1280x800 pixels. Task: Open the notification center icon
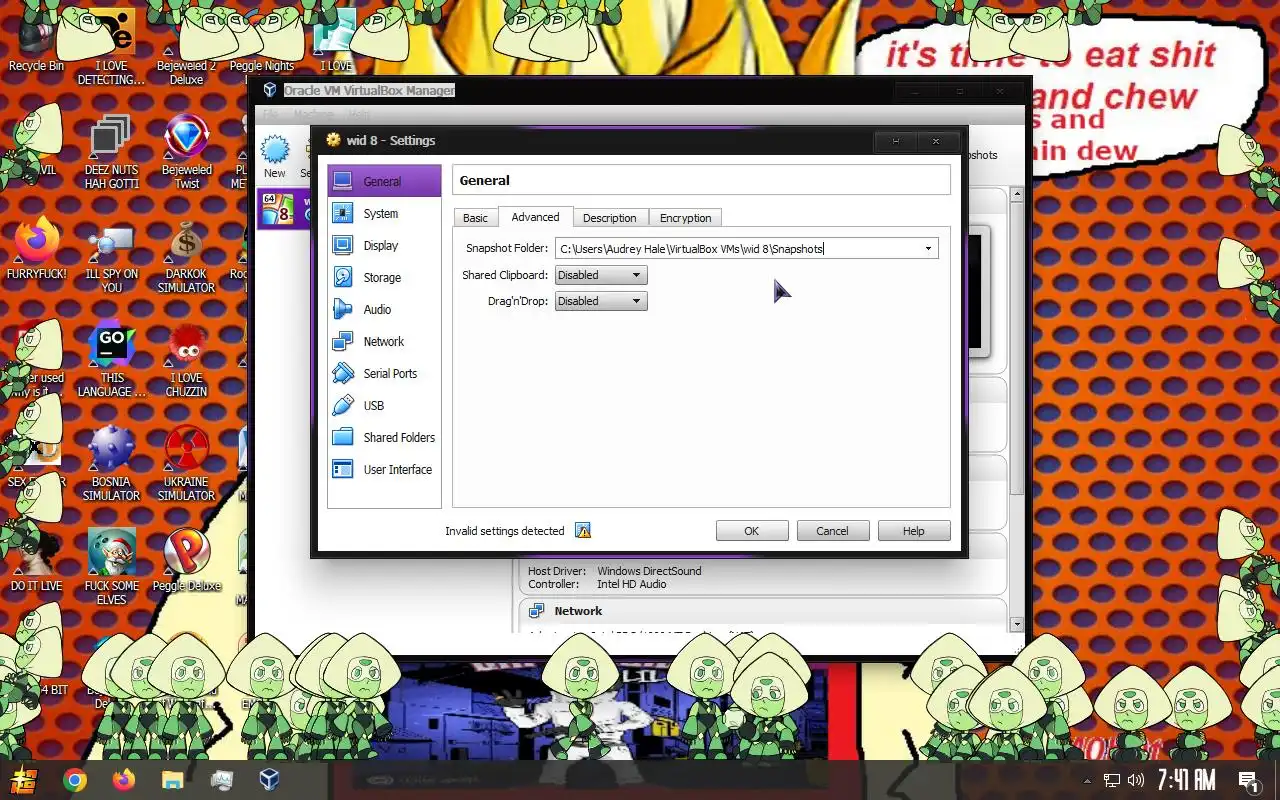point(1248,780)
